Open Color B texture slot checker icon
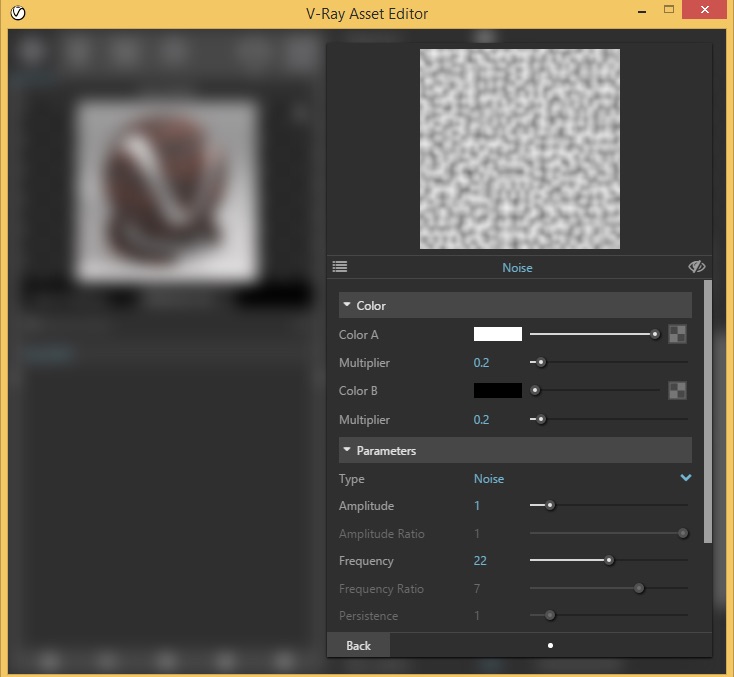The width and height of the screenshot is (734, 677). pyautogui.click(x=677, y=390)
